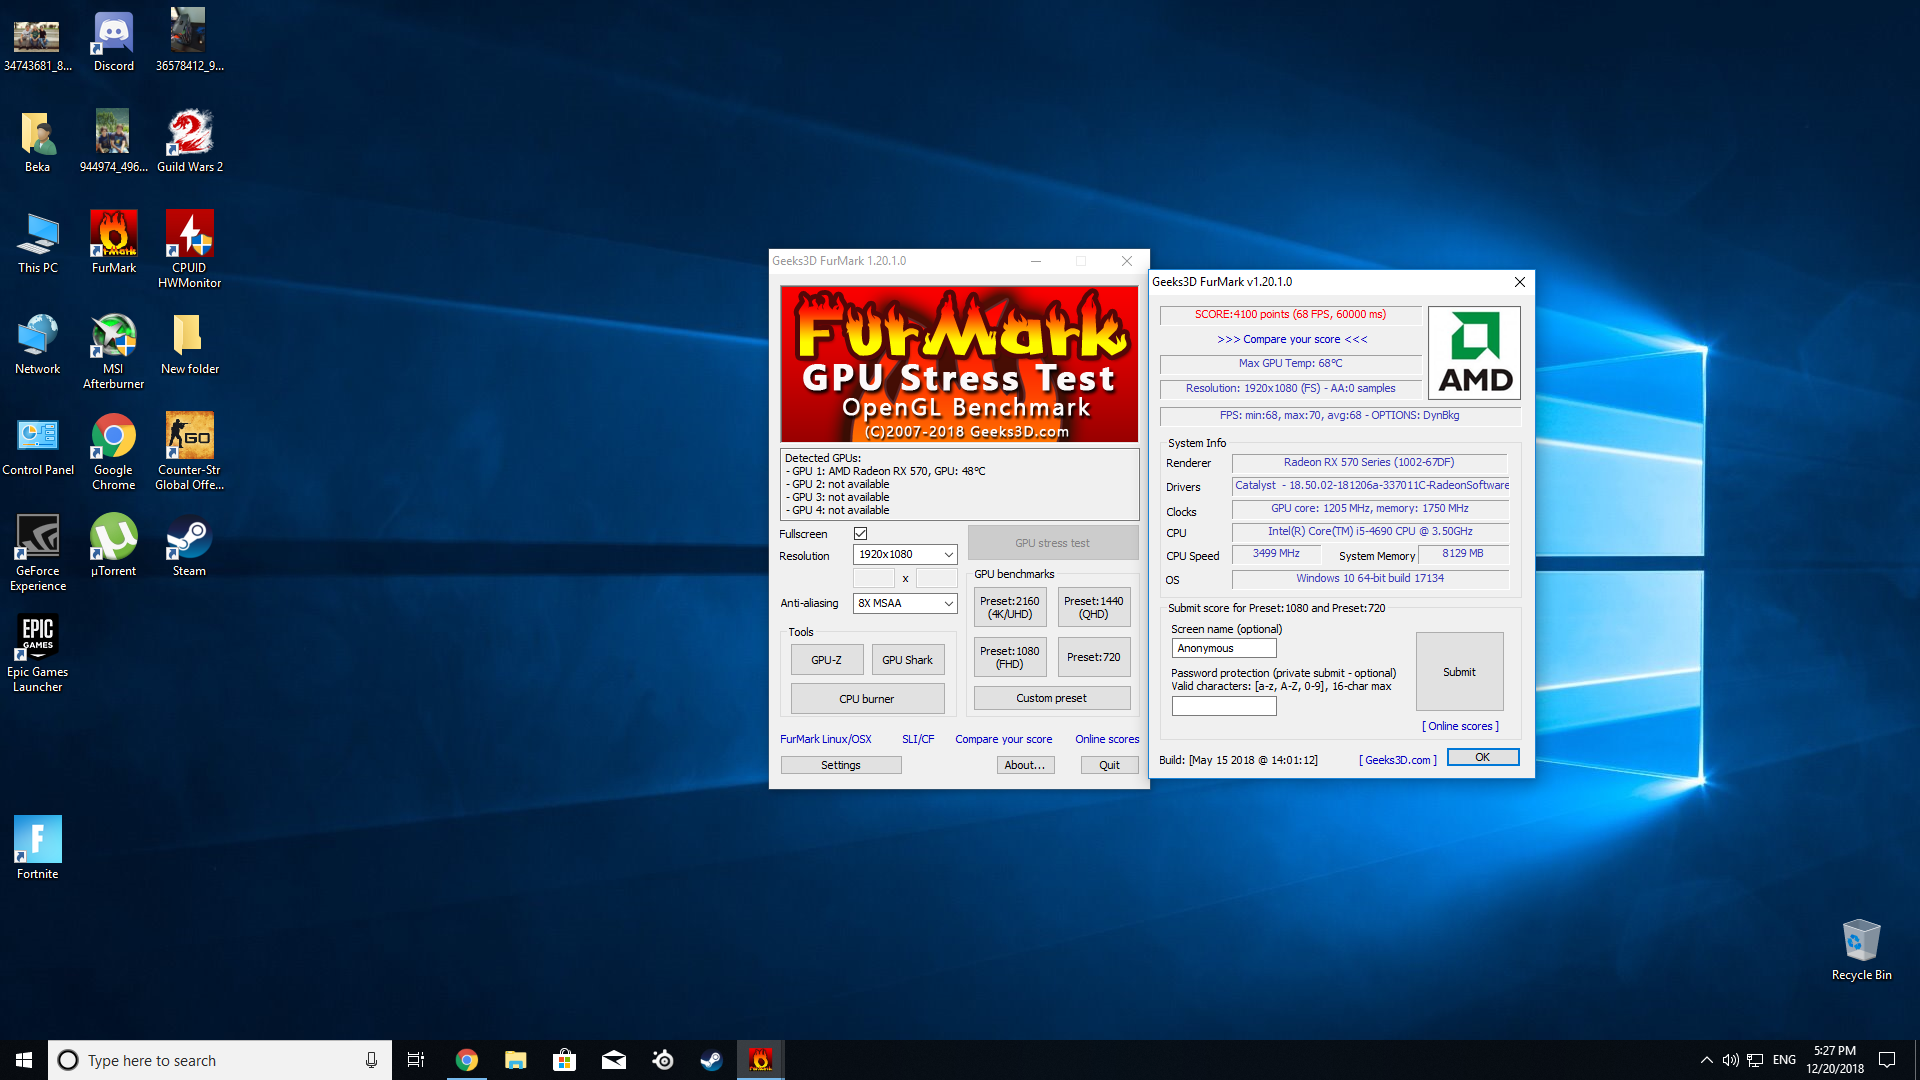Launch CPUID HWMonitor desktop icon
Screen dimensions: 1920x1080
pos(189,236)
